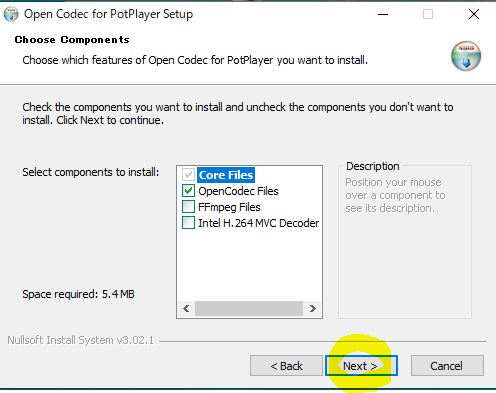This screenshot has height=393, width=496.
Task: Cancel the installation
Action: (x=447, y=366)
